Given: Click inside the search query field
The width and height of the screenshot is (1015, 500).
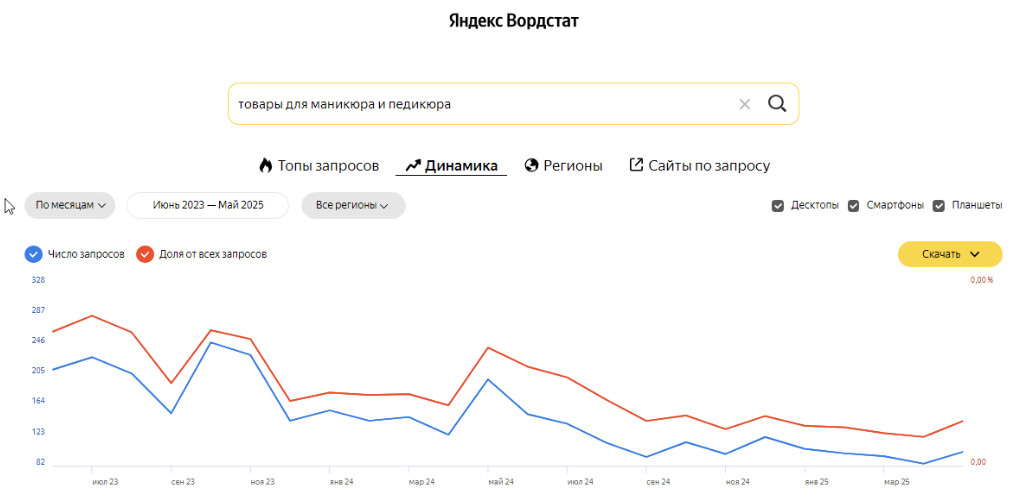Looking at the screenshot, I should pyautogui.click(x=480, y=104).
